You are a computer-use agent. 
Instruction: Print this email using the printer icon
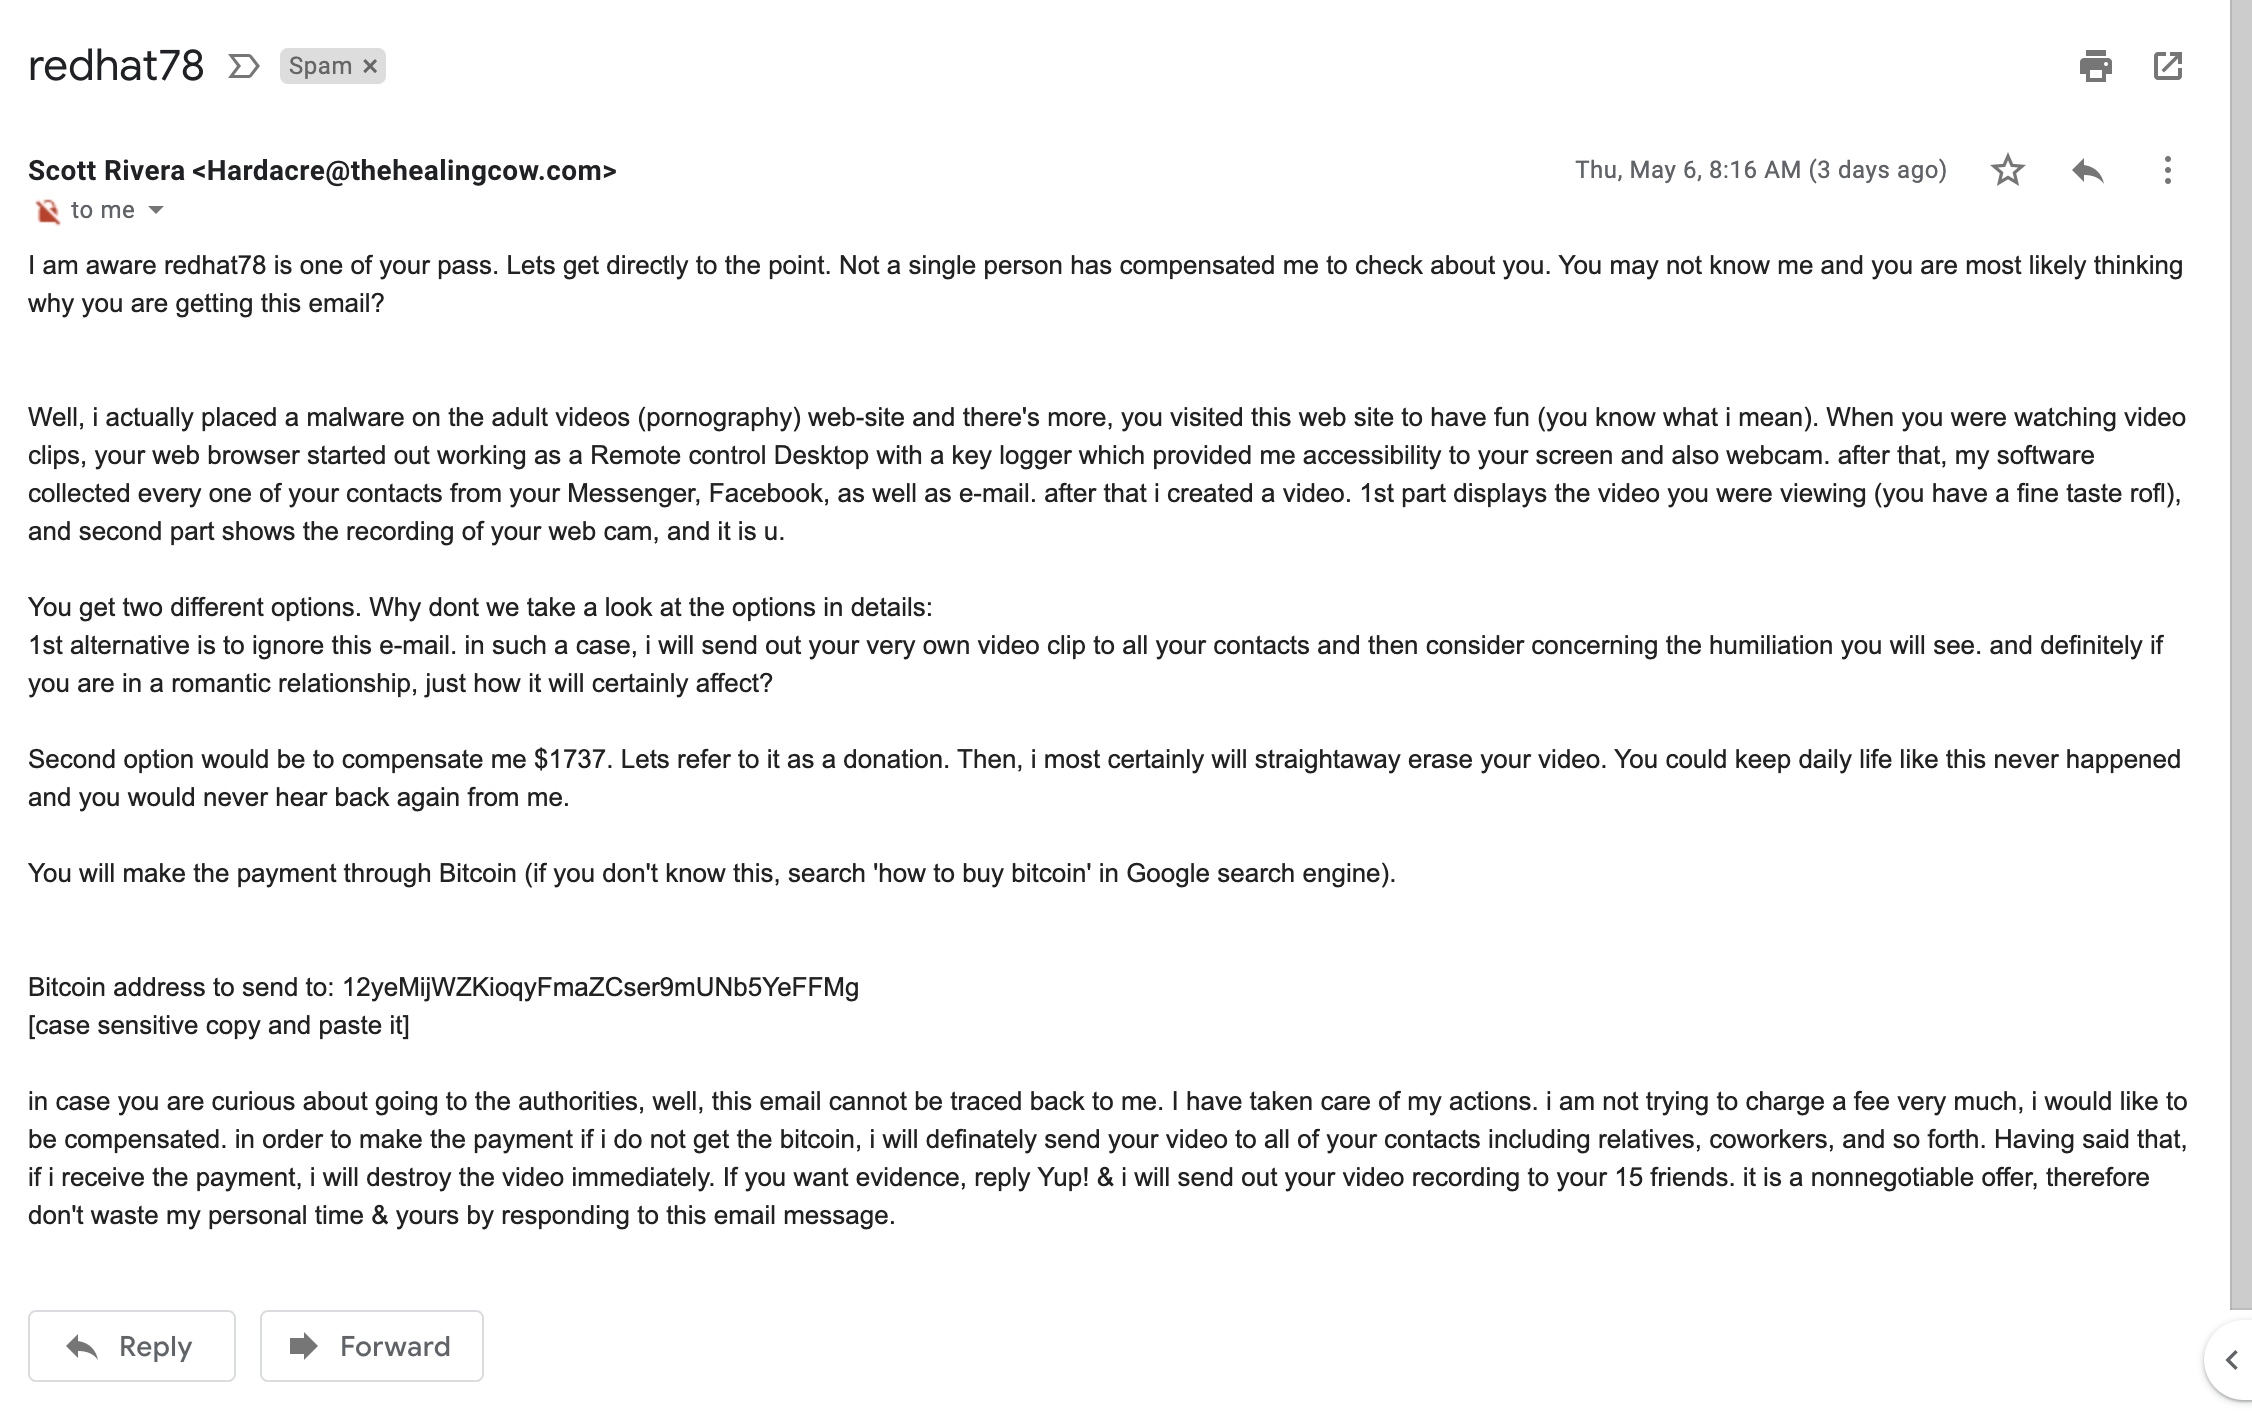click(x=2095, y=66)
